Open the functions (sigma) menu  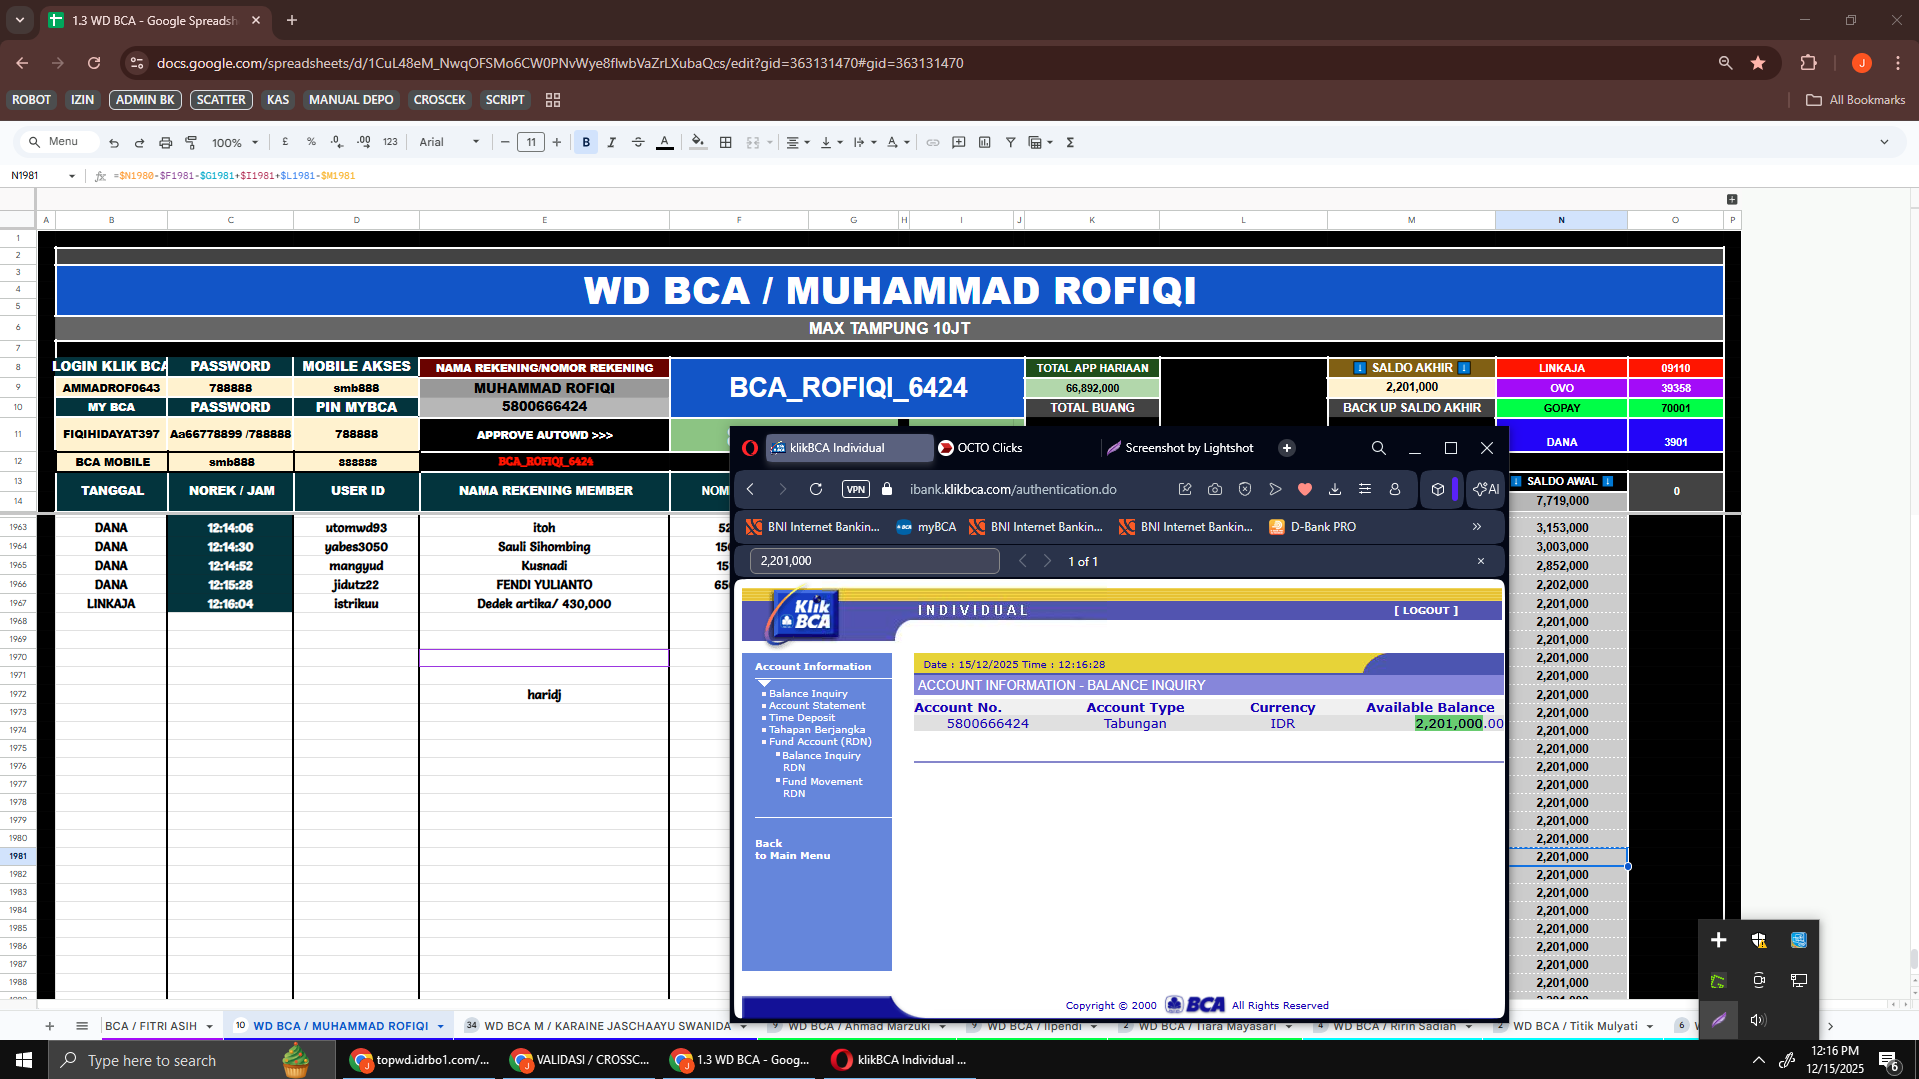pyautogui.click(x=1070, y=142)
